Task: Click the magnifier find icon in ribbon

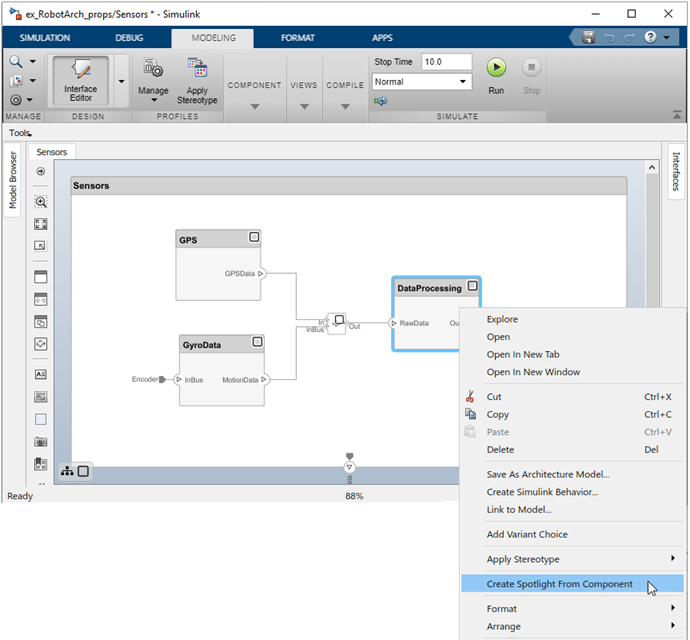Action: [x=16, y=62]
